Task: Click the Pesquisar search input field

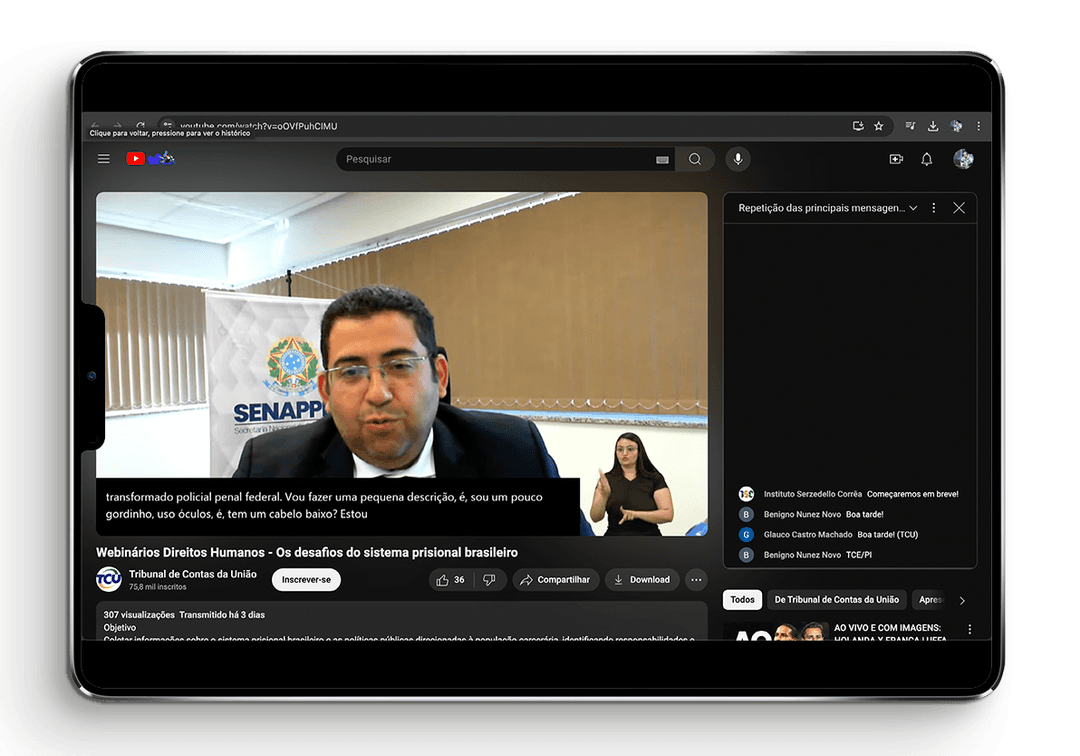Action: click(495, 159)
